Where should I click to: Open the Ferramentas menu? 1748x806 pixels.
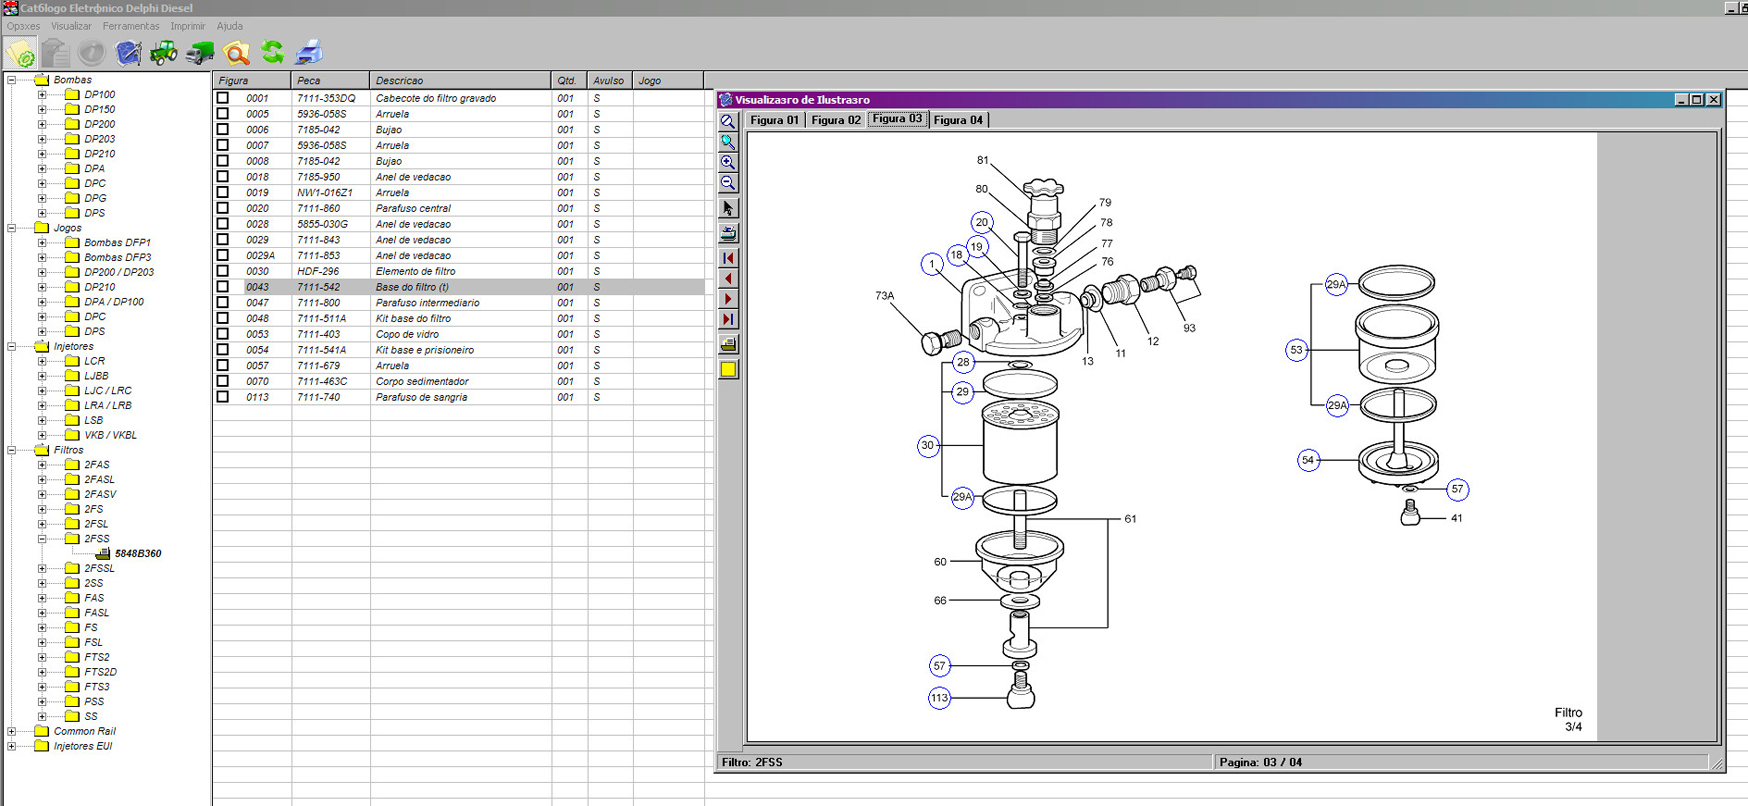click(x=130, y=26)
